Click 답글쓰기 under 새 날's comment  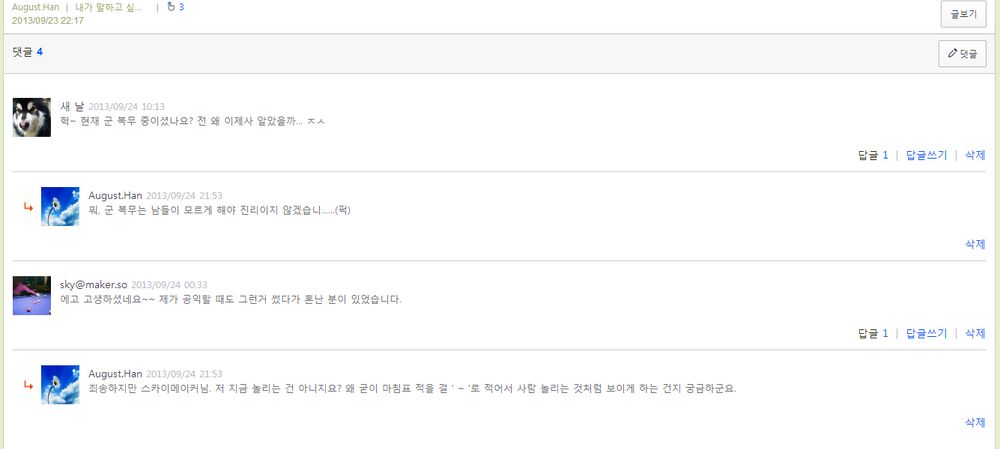(x=926, y=155)
